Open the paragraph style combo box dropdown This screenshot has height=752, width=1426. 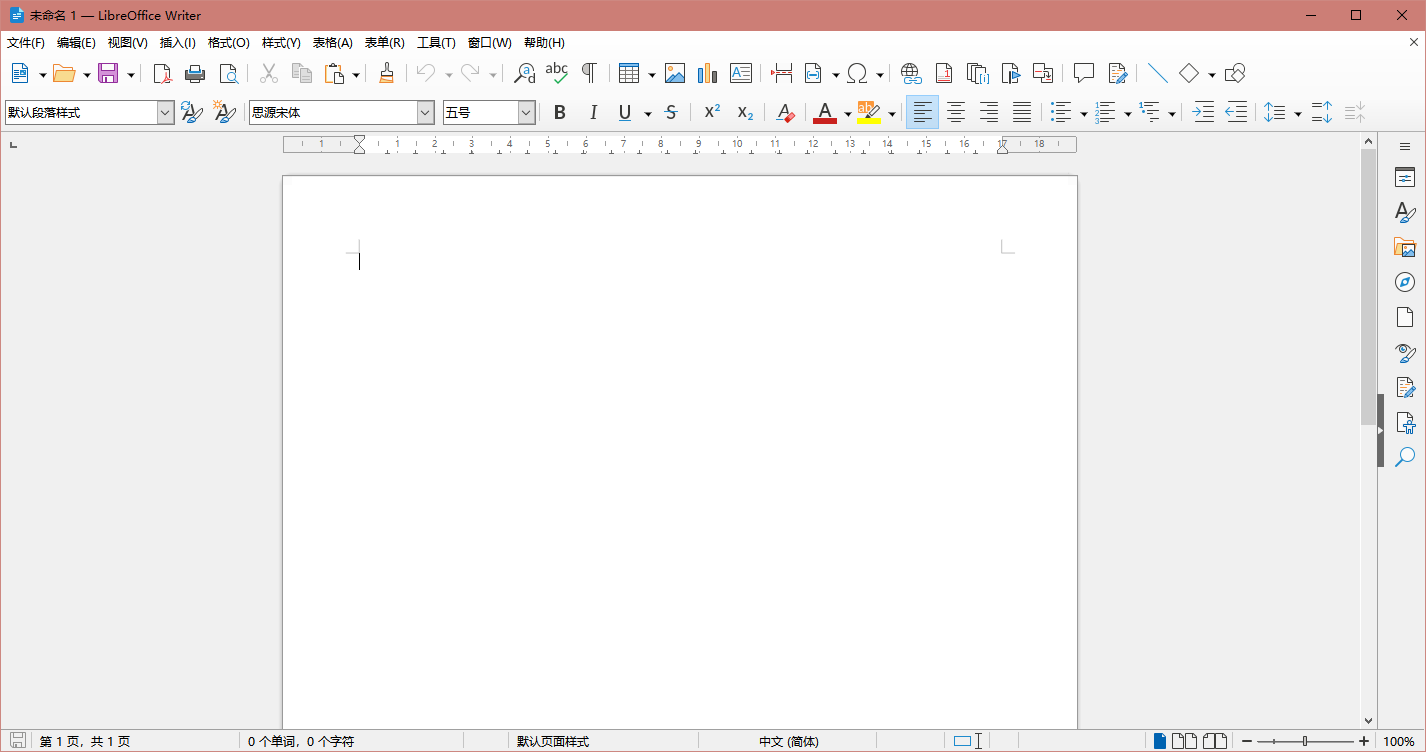[x=164, y=112]
